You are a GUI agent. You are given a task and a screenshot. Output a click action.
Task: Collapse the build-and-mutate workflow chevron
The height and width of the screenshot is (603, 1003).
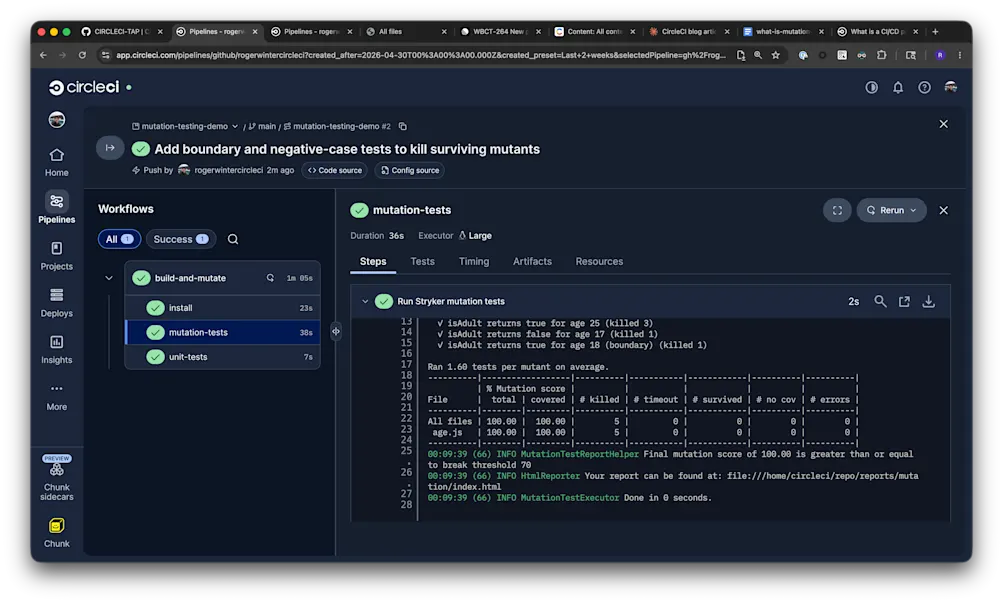[x=109, y=278]
